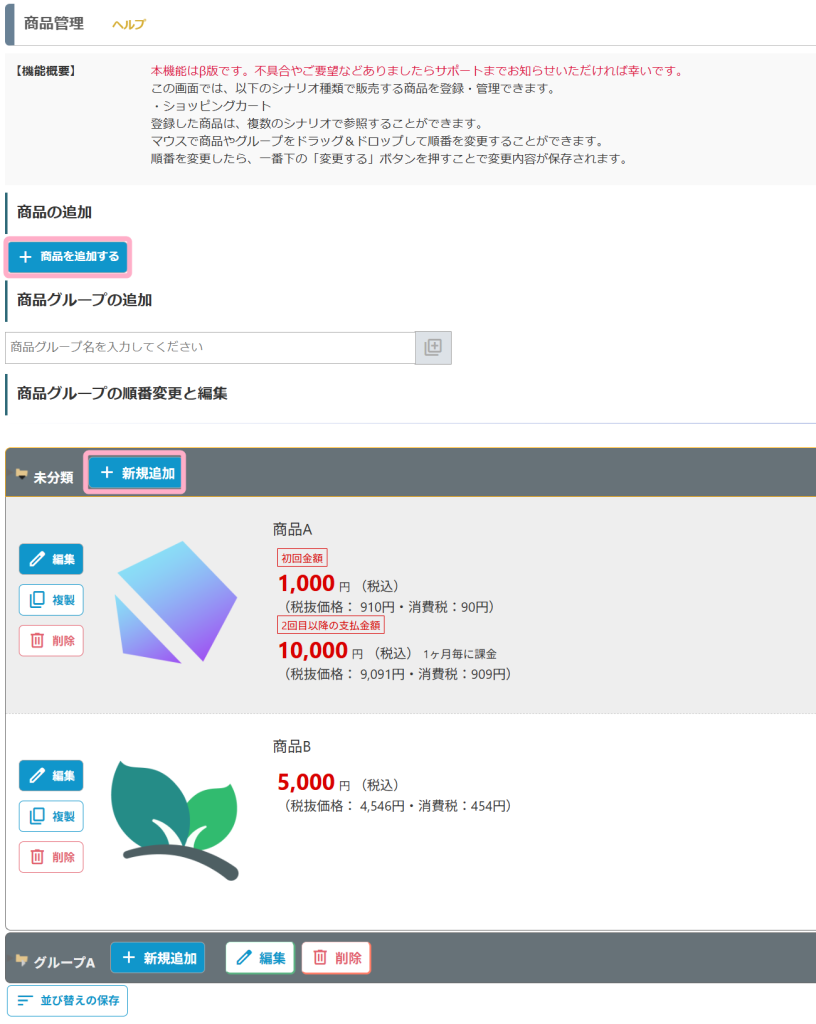The image size is (816, 1024).
Task: Edit 商品B with the 編集 button
Action: tap(52, 776)
